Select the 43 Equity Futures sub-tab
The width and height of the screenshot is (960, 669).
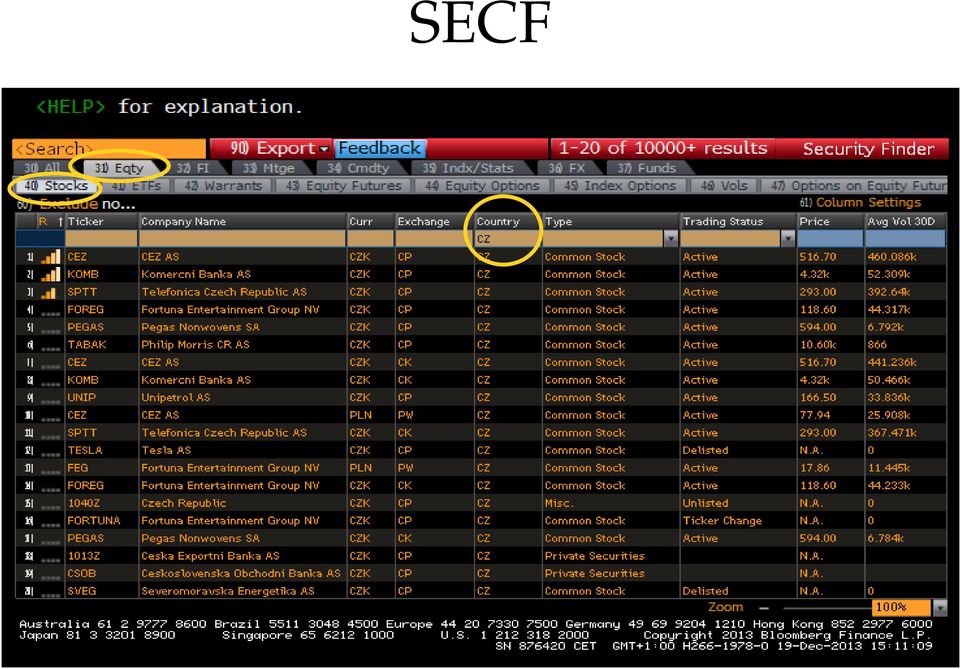click(343, 185)
